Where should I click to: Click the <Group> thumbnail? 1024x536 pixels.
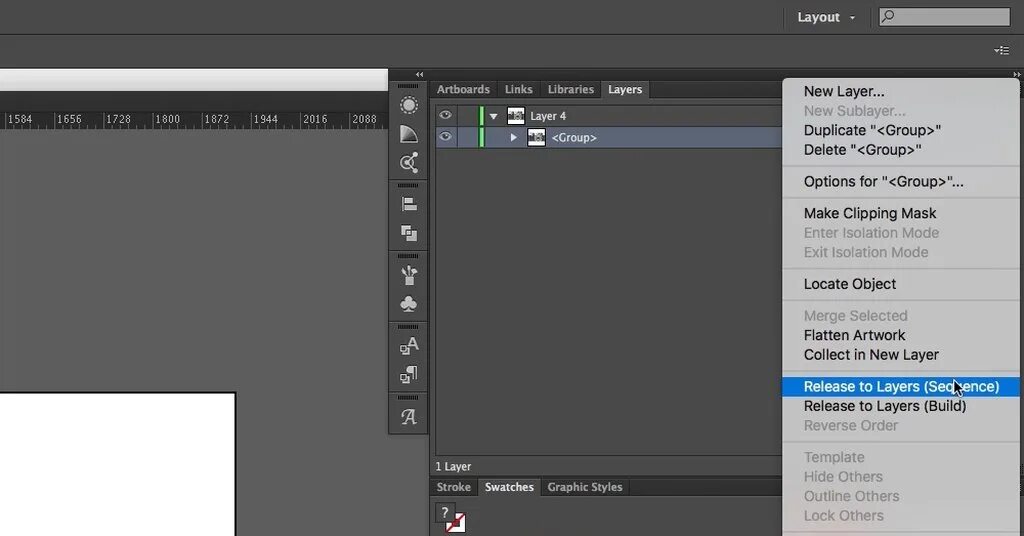(x=536, y=137)
